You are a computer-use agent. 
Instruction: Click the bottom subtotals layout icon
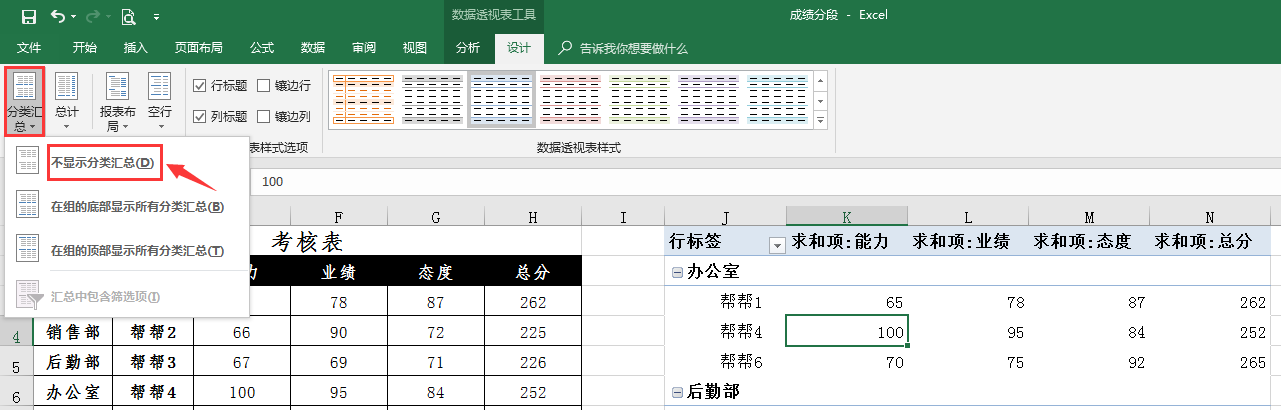[x=28, y=206]
